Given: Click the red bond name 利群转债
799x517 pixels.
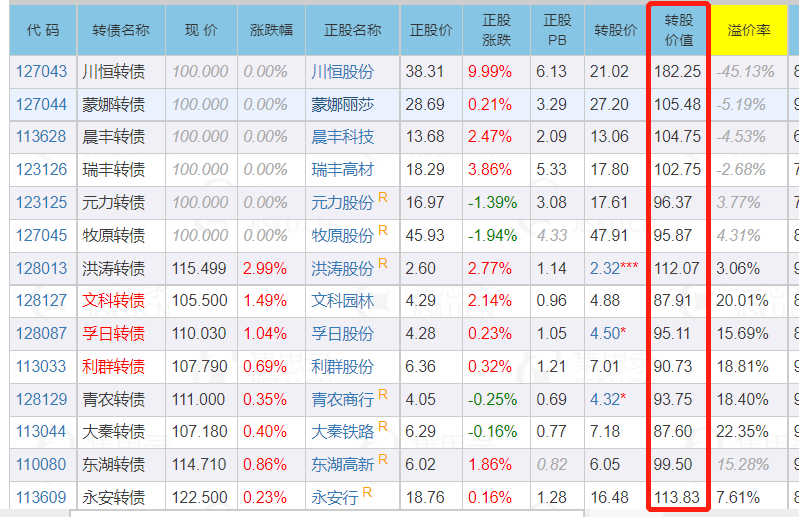Looking at the screenshot, I should [x=114, y=366].
